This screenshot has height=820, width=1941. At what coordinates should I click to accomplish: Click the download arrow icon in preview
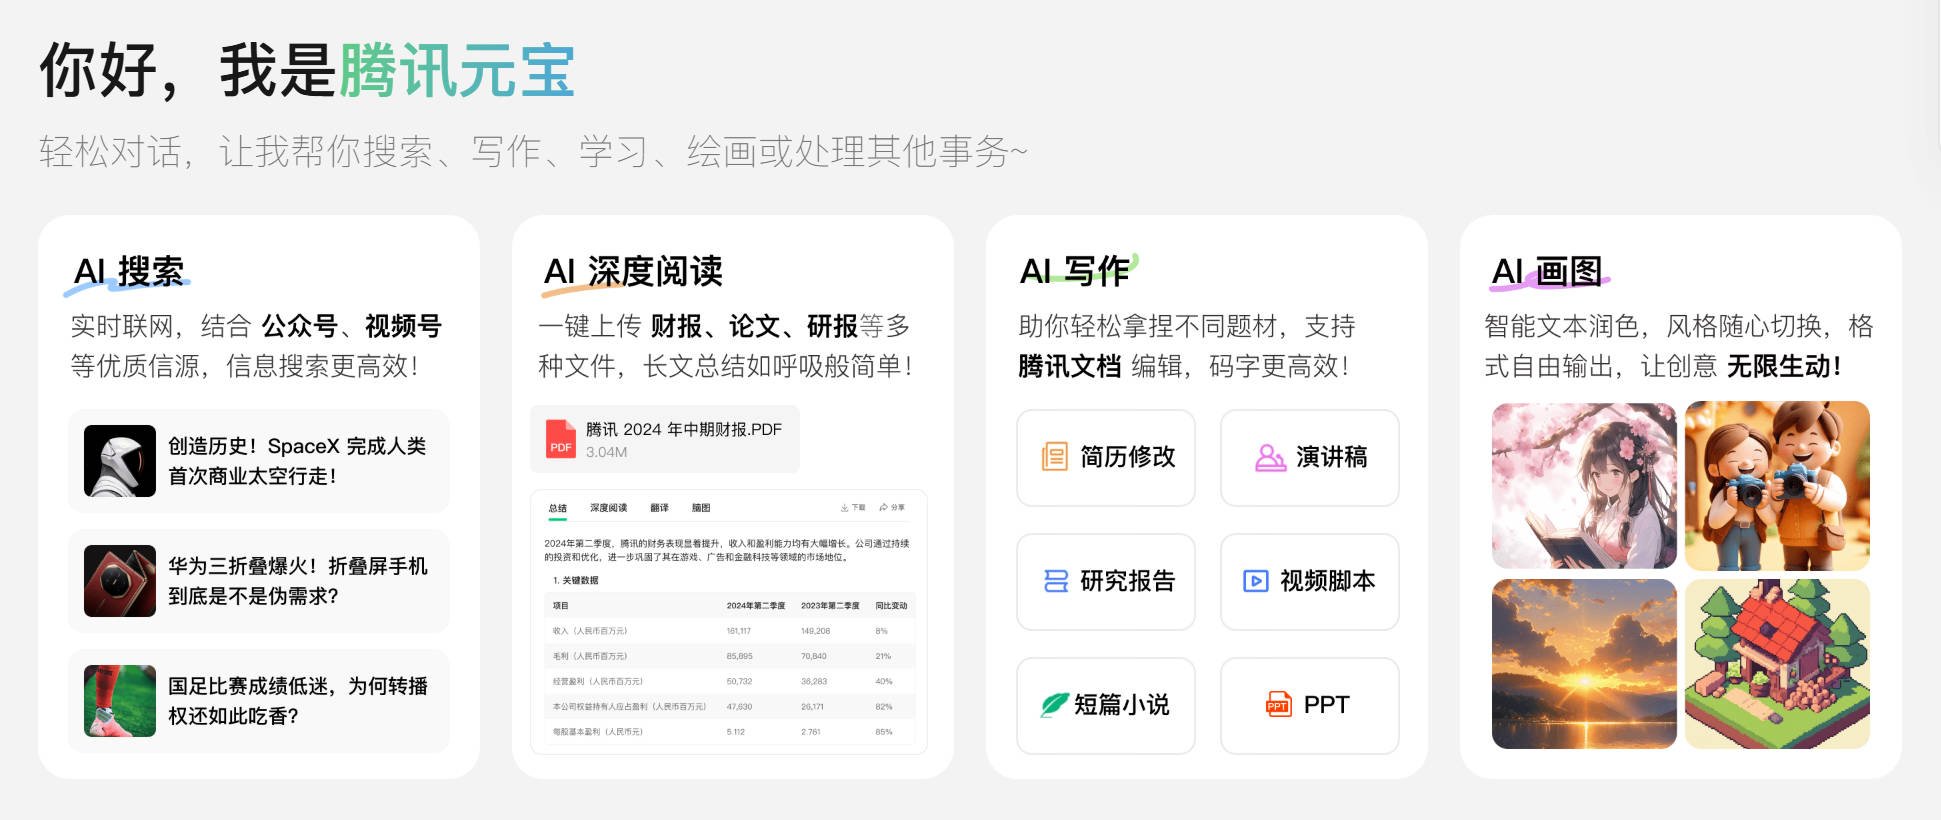[844, 508]
